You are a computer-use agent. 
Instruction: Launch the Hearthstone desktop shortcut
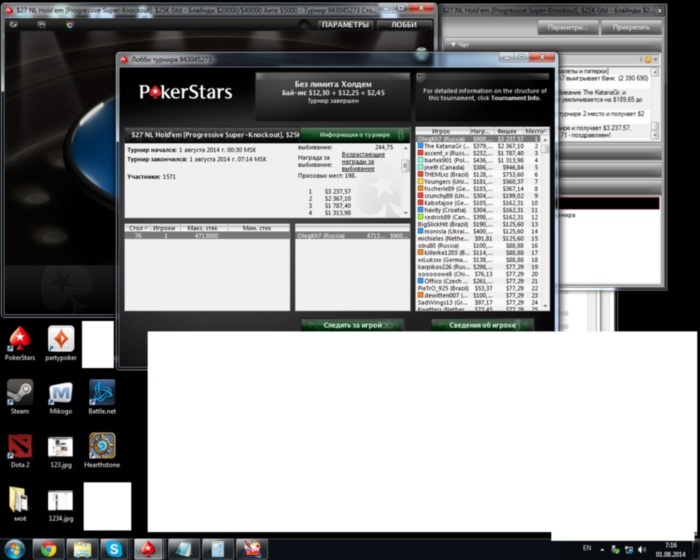click(x=102, y=450)
